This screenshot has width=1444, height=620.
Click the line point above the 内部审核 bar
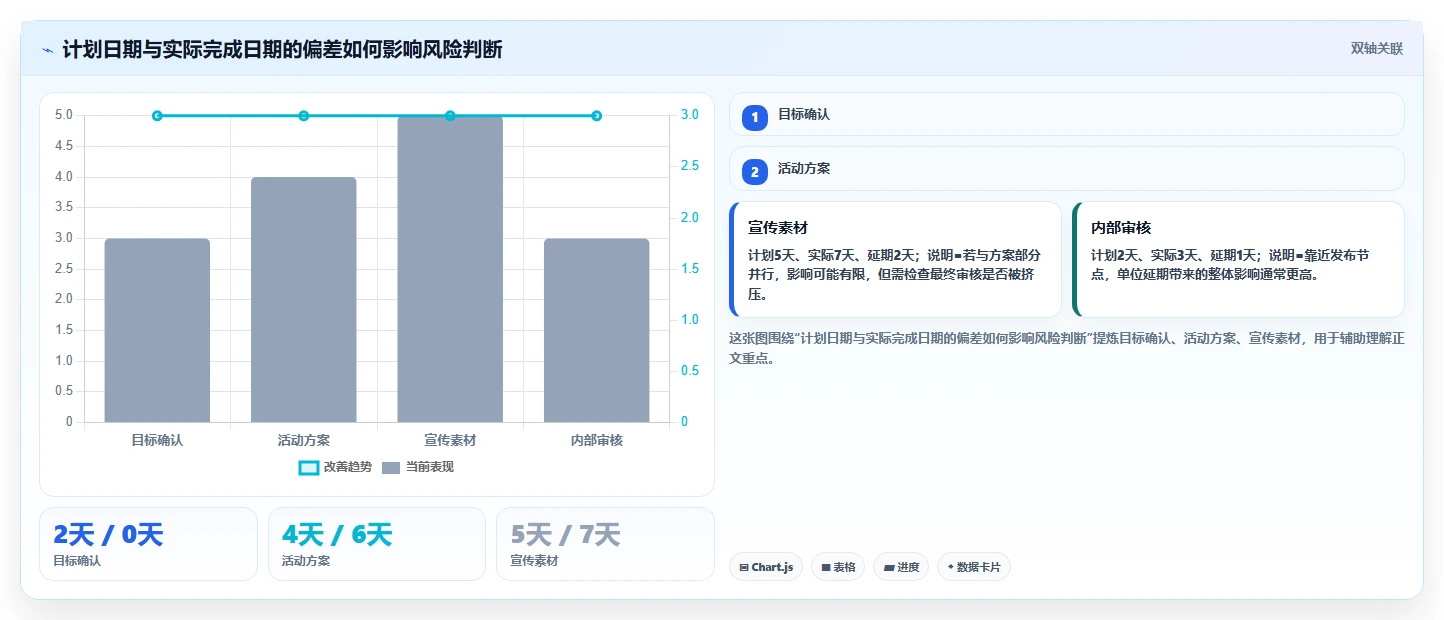pos(597,116)
